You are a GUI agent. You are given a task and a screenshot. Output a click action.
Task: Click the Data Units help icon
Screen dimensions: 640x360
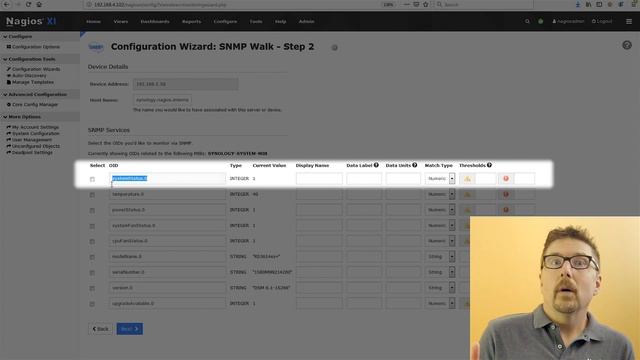point(414,165)
